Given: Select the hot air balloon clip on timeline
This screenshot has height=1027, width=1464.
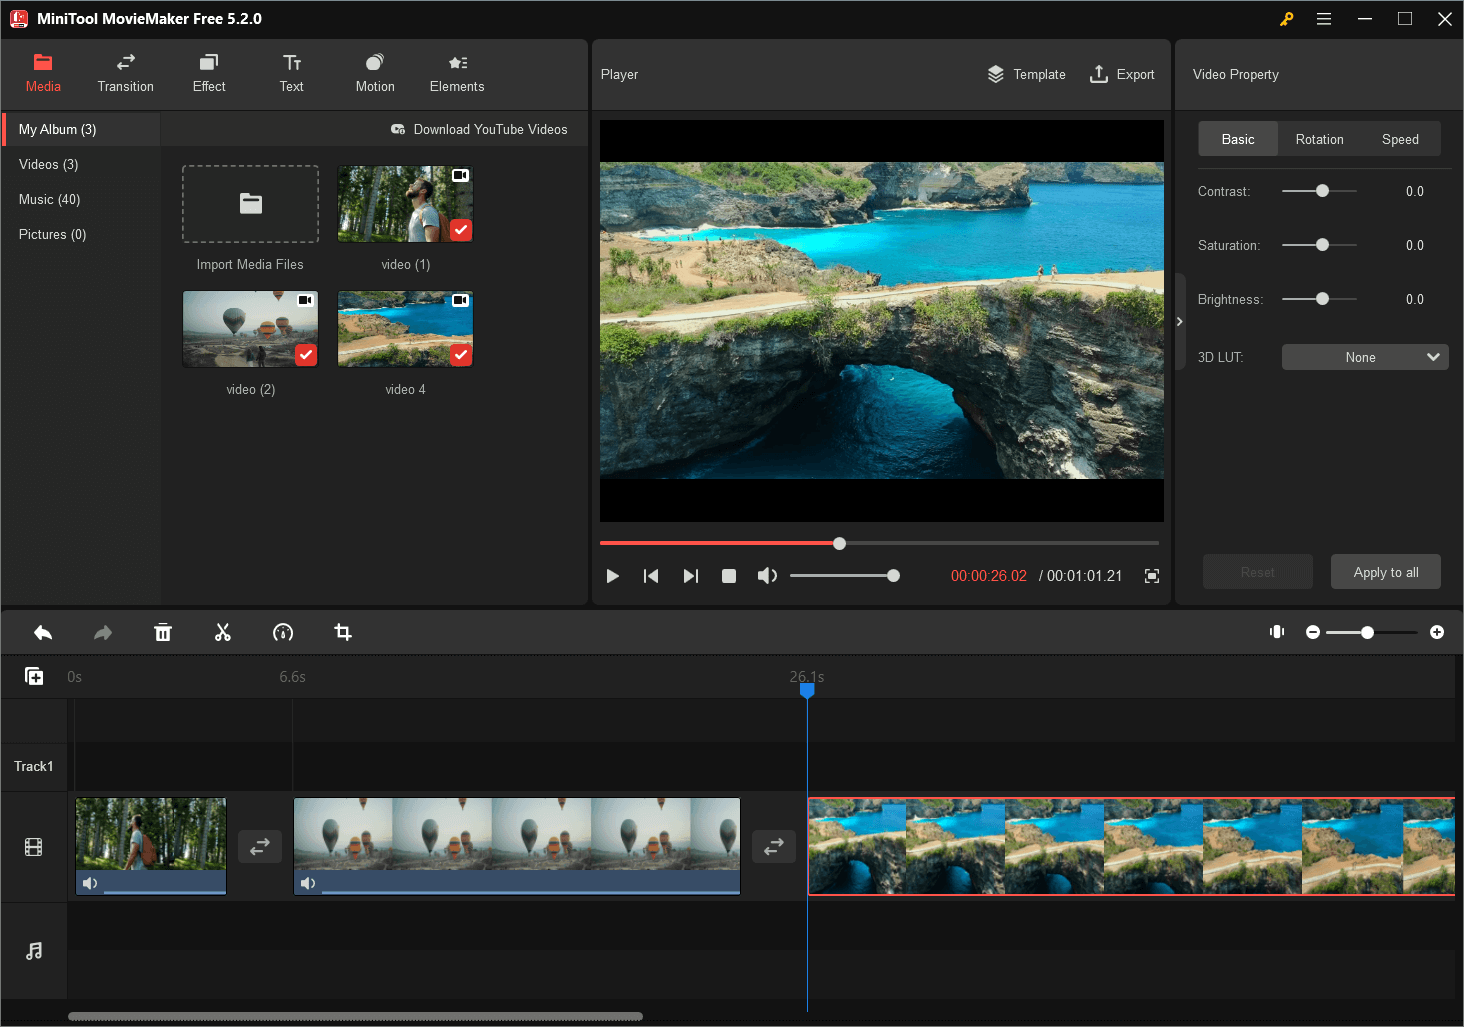Looking at the screenshot, I should (517, 846).
